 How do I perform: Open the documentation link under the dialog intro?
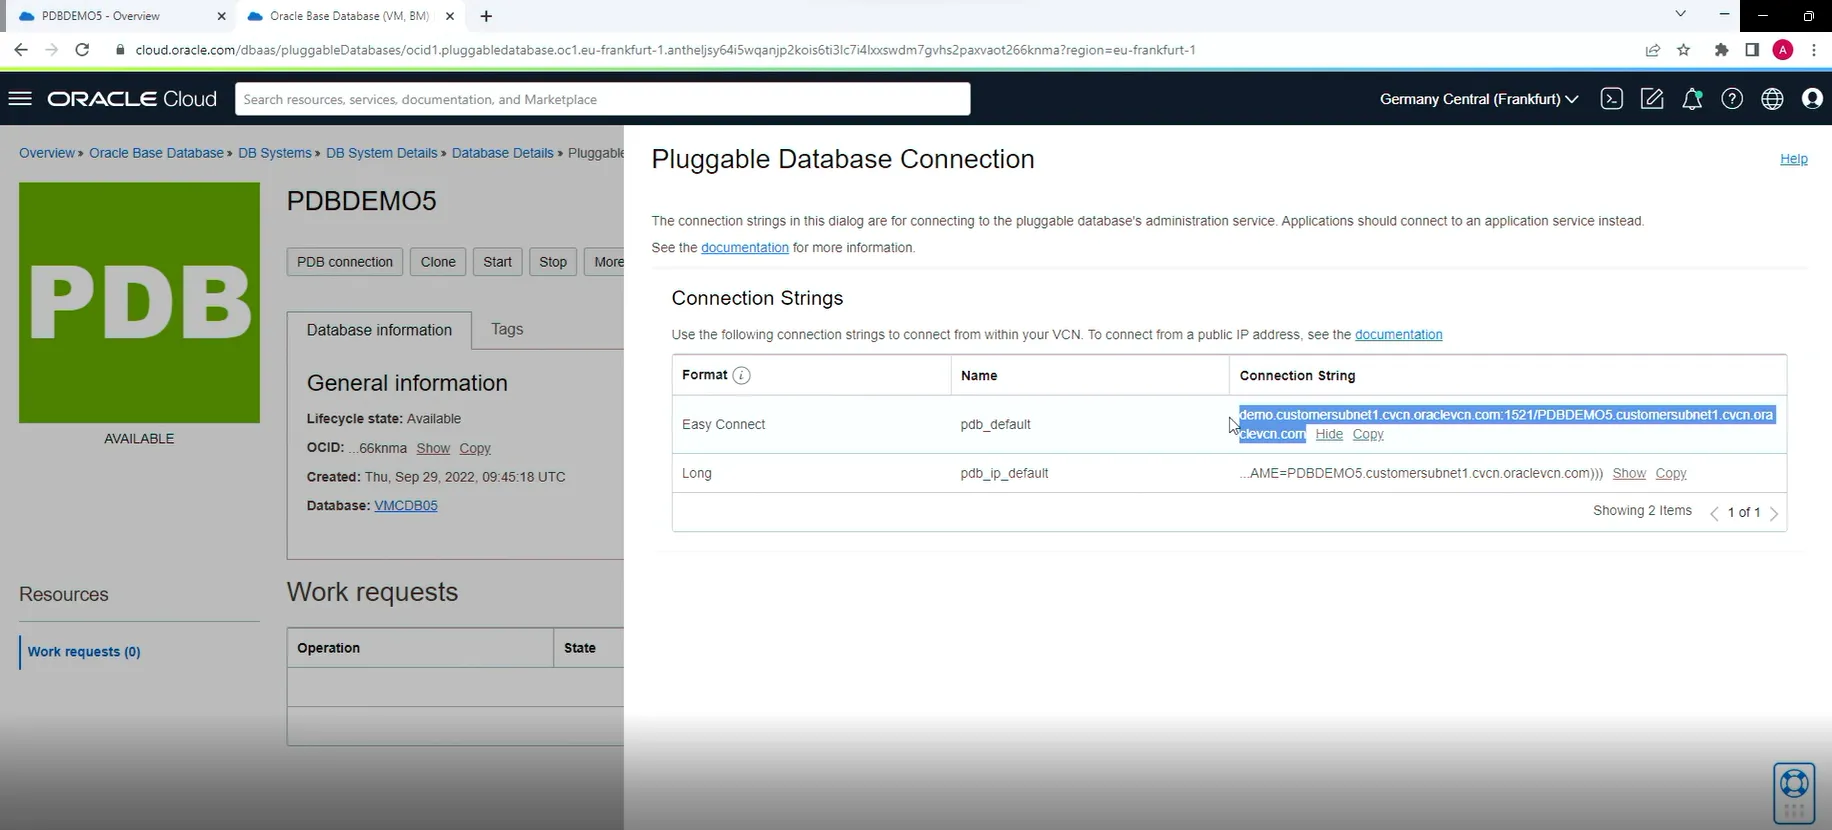[x=745, y=248]
